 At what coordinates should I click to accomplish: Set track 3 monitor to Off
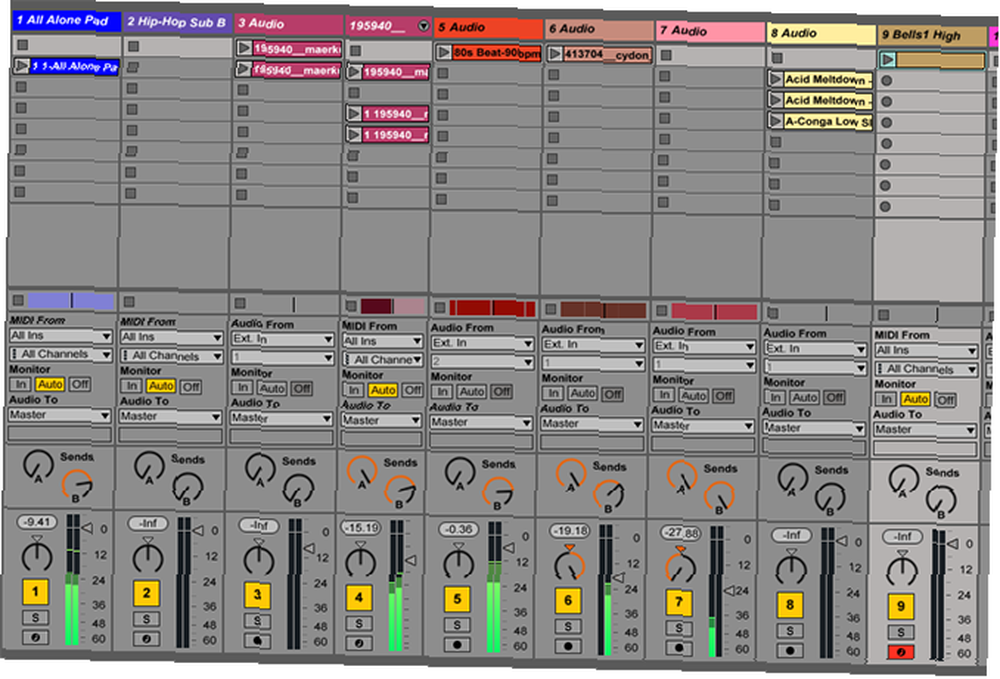tap(302, 388)
